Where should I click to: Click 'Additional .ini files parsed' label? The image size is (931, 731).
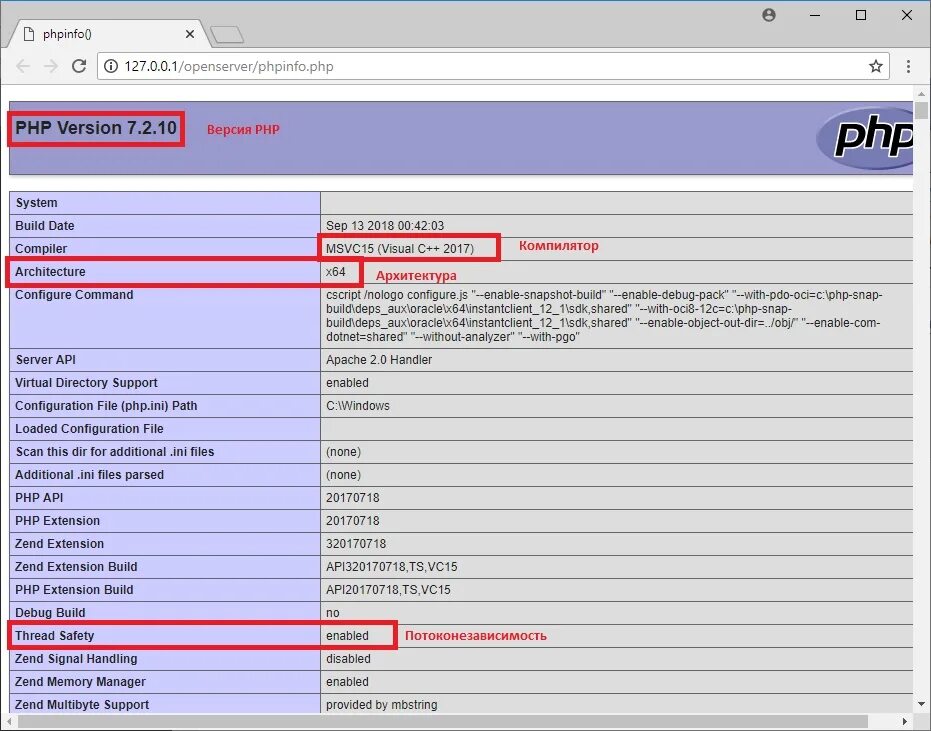(x=89, y=474)
